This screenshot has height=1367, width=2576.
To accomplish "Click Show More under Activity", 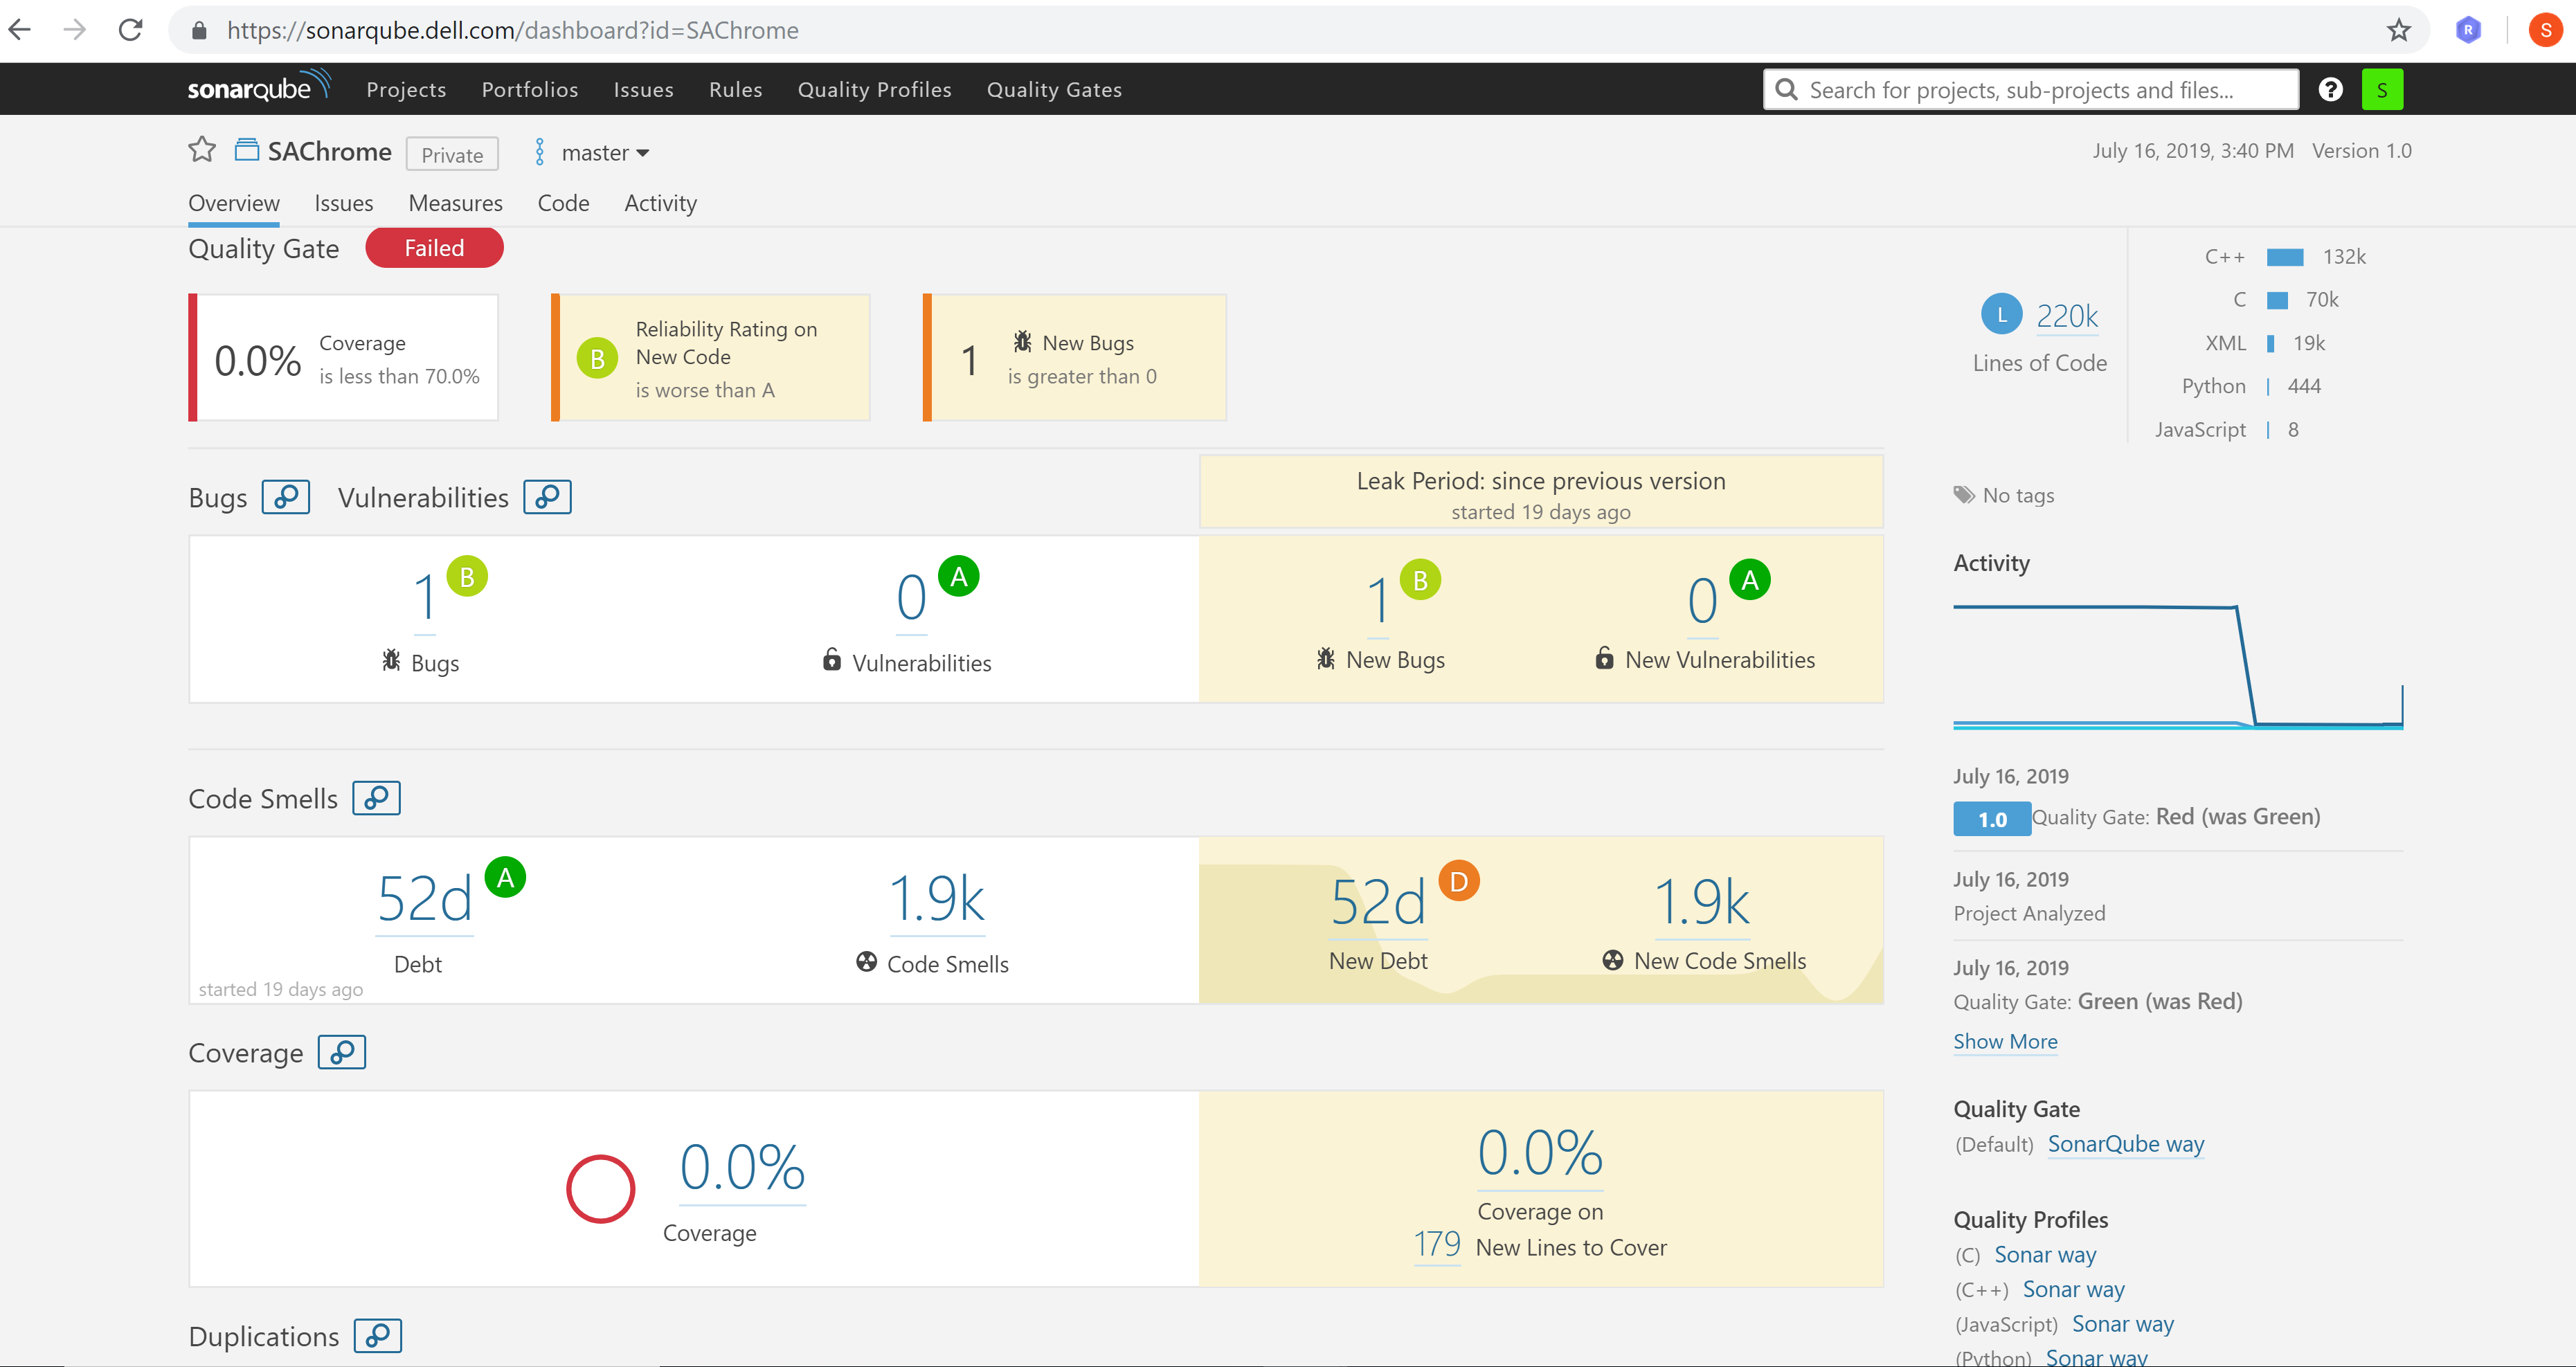I will 2005,1041.
